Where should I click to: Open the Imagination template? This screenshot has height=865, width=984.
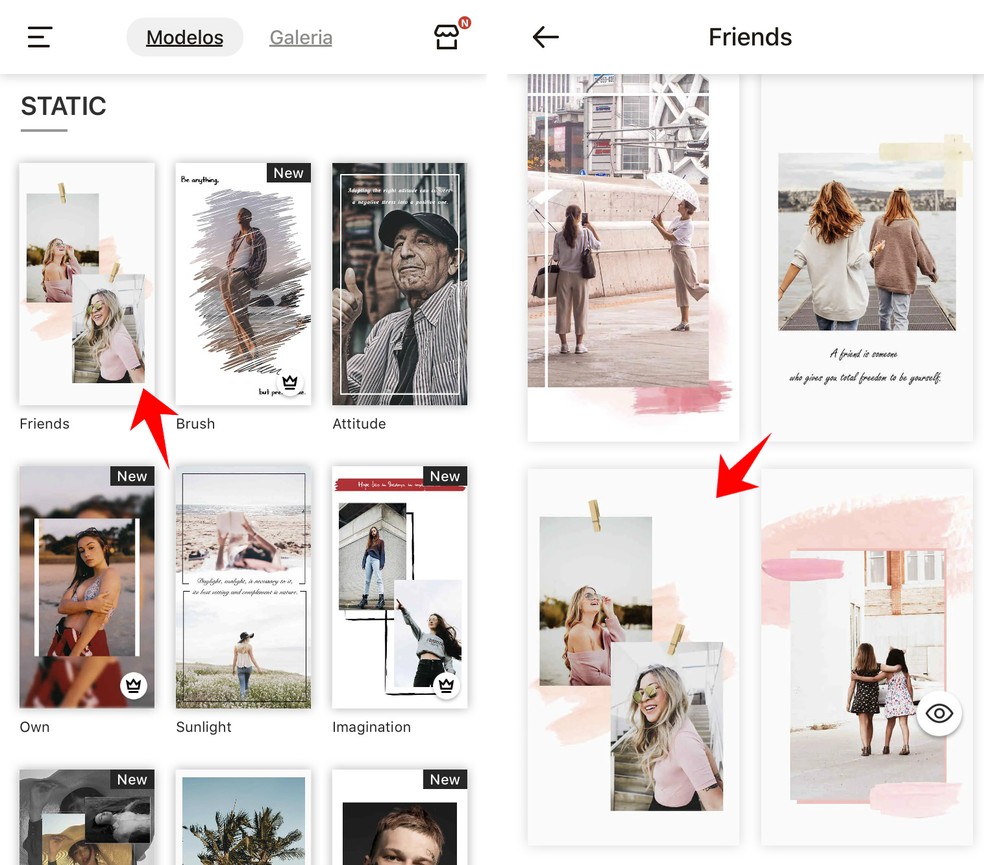click(399, 587)
